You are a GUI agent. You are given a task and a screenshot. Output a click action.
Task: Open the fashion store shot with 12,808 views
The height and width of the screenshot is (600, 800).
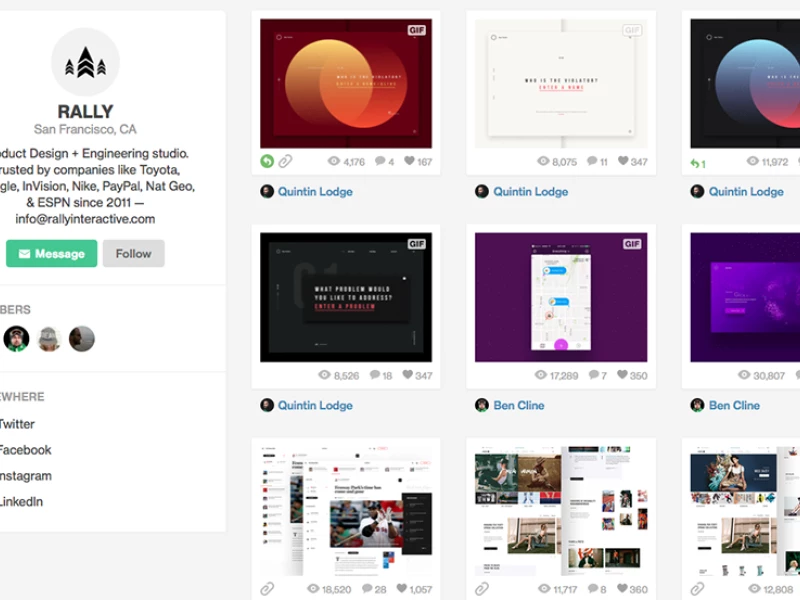(745, 511)
